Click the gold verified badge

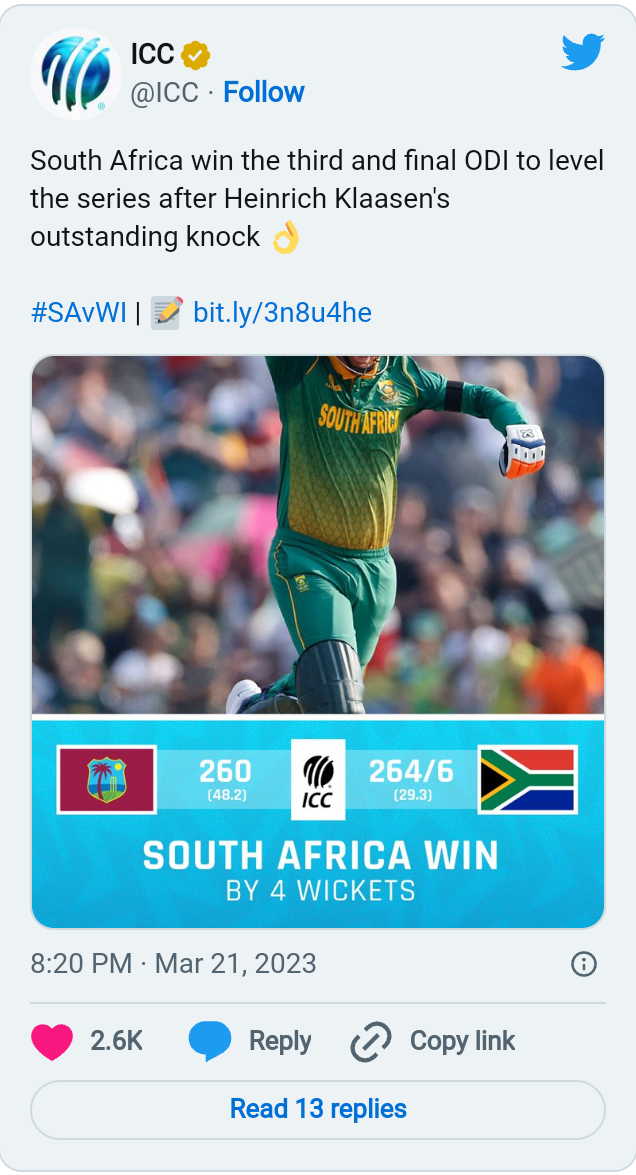tap(195, 56)
